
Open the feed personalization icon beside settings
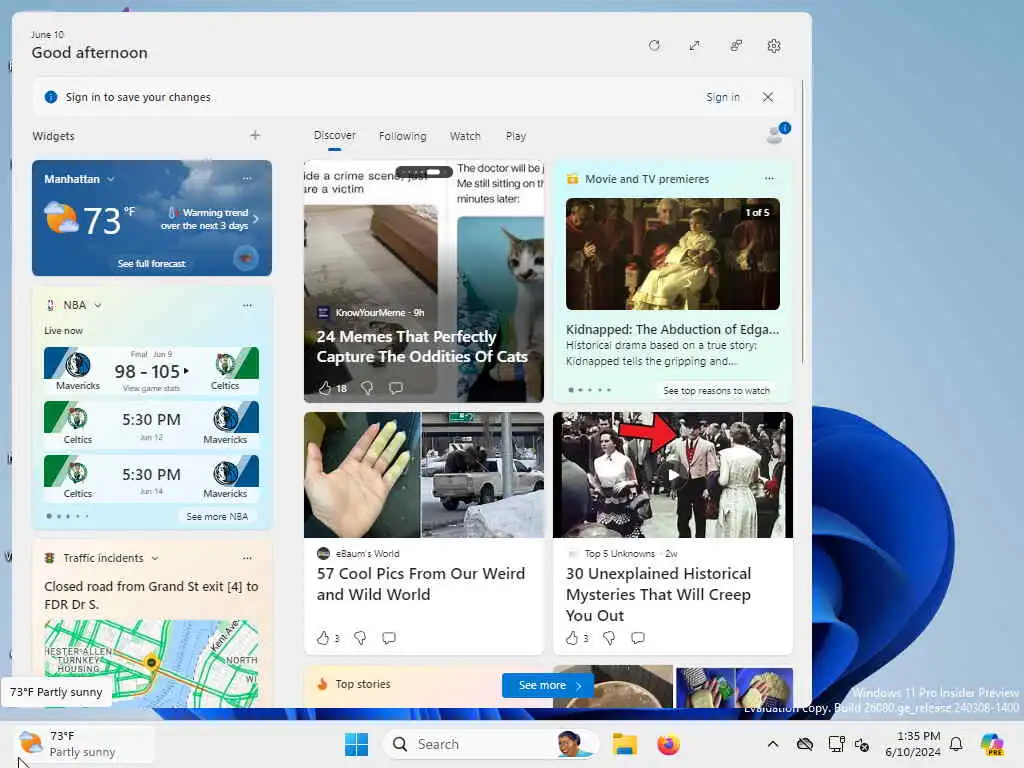pyautogui.click(x=735, y=46)
